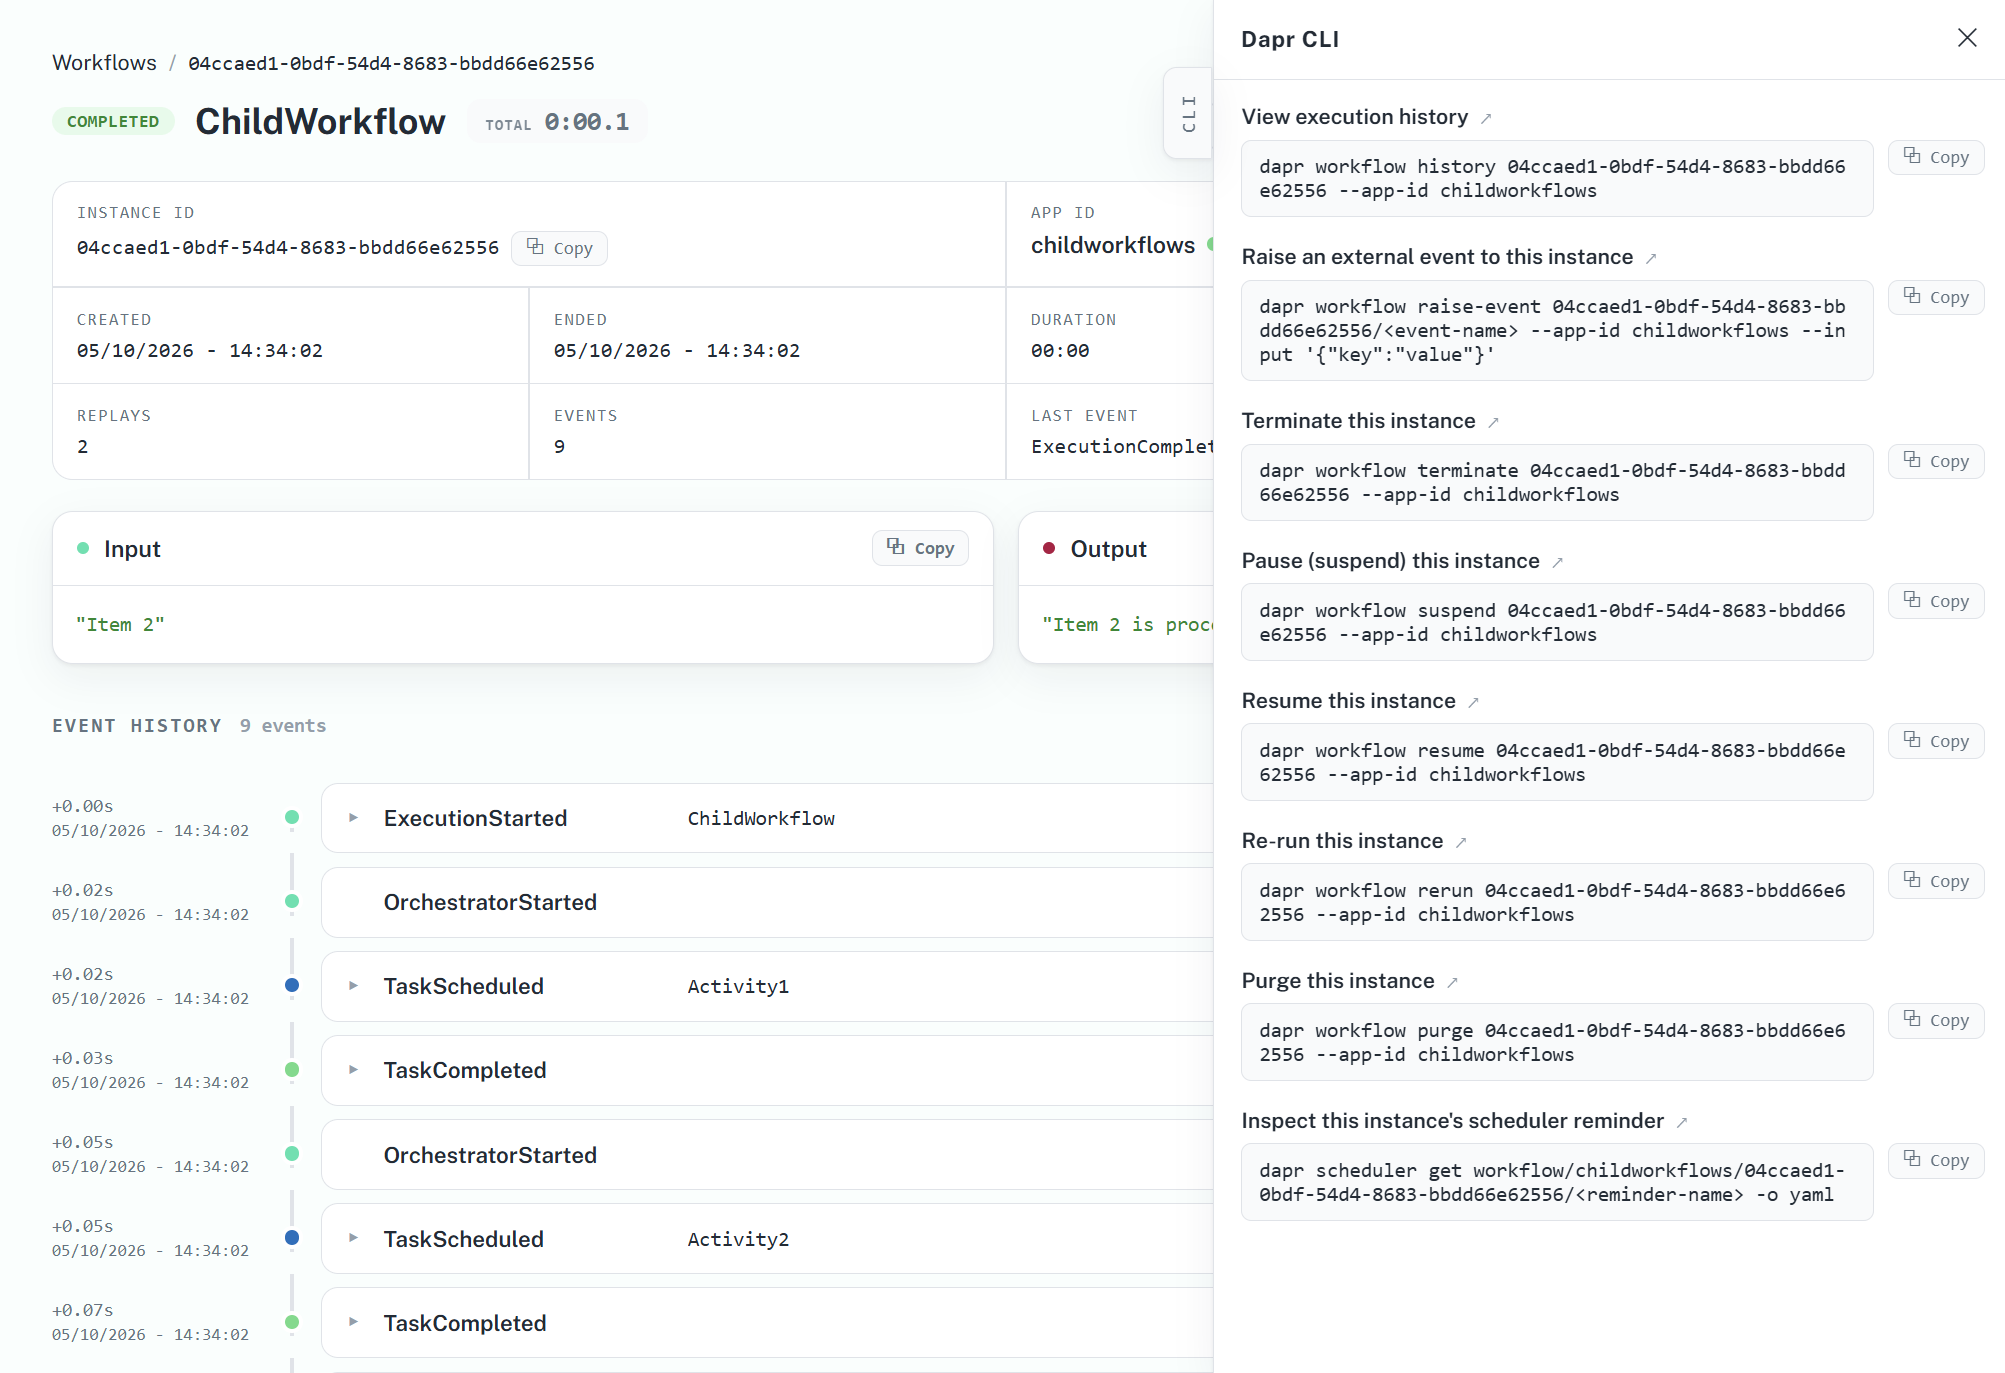Open docs link beside Raise an external event
The width and height of the screenshot is (2005, 1373).
click(x=1651, y=259)
